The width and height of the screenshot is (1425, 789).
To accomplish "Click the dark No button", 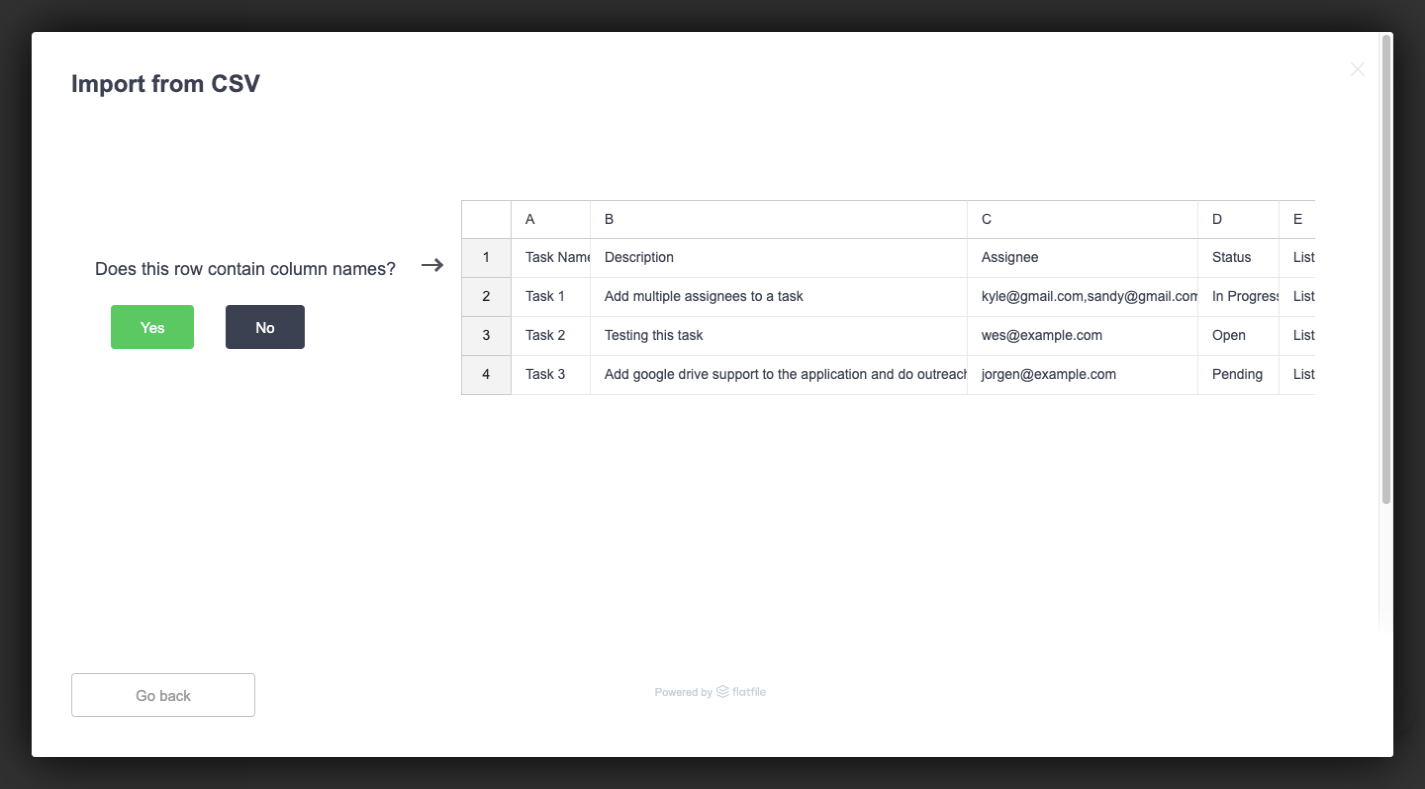I will coord(265,327).
